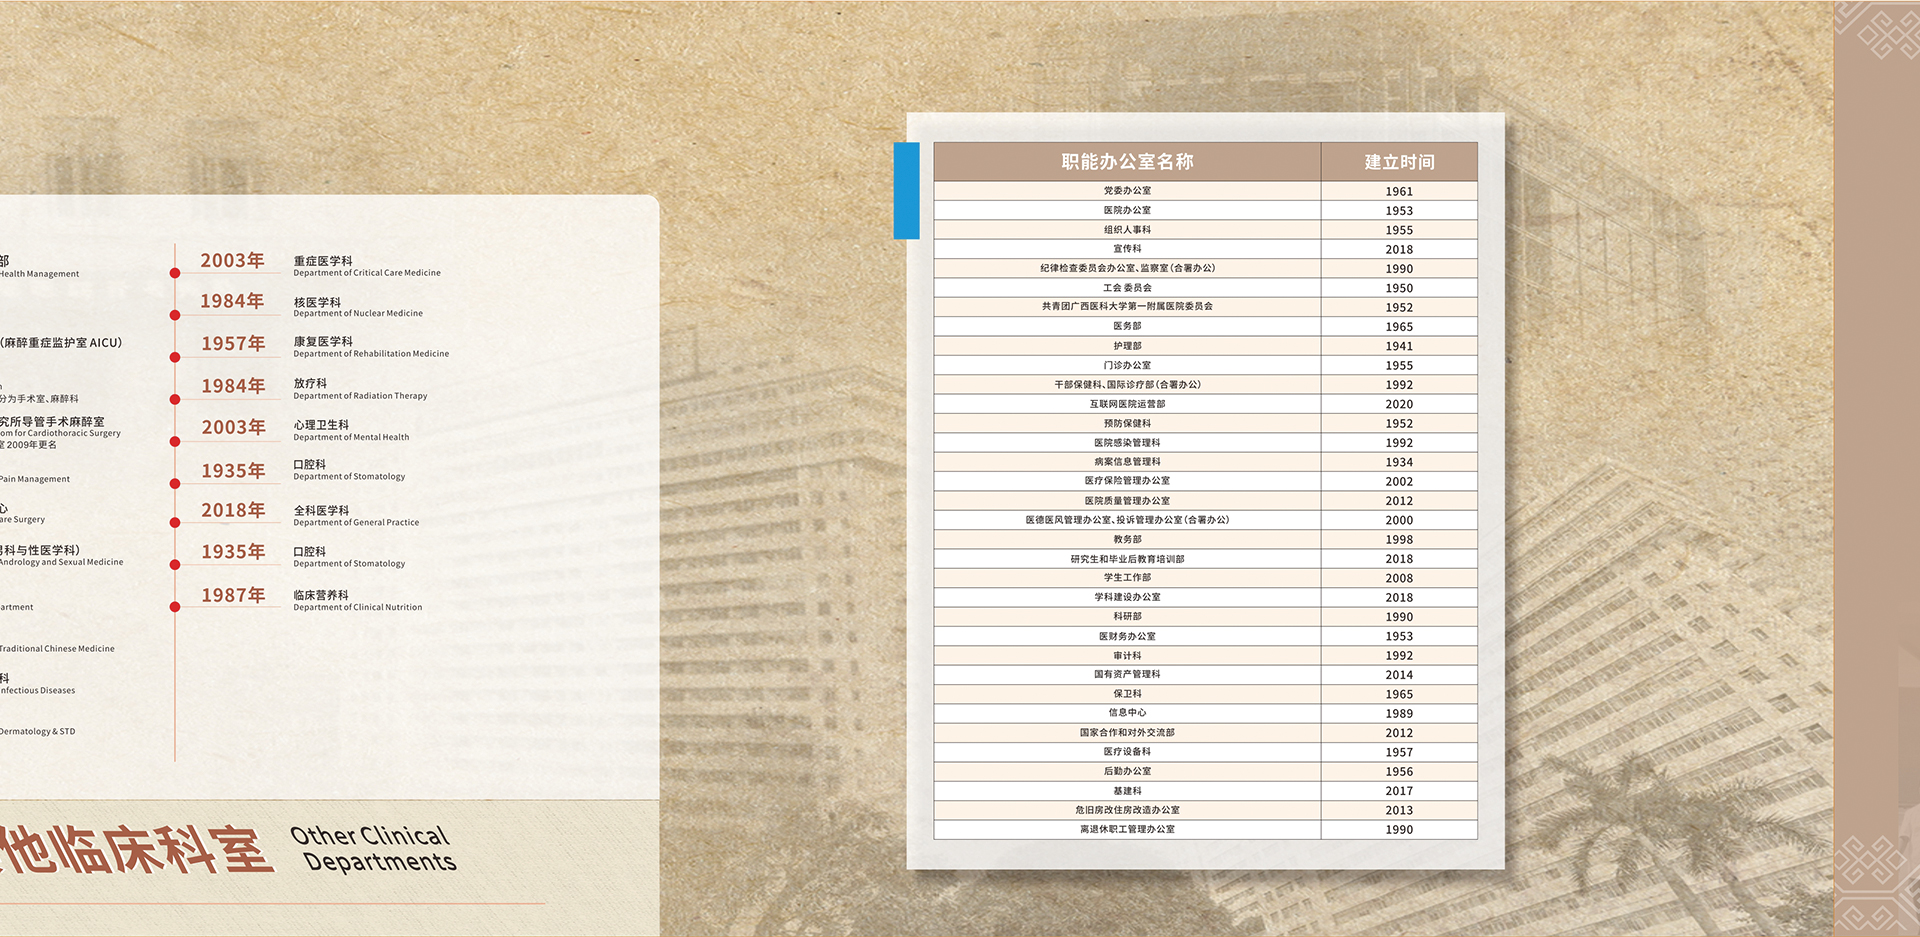Click the 病案信息管理科 row name

click(x=1127, y=462)
